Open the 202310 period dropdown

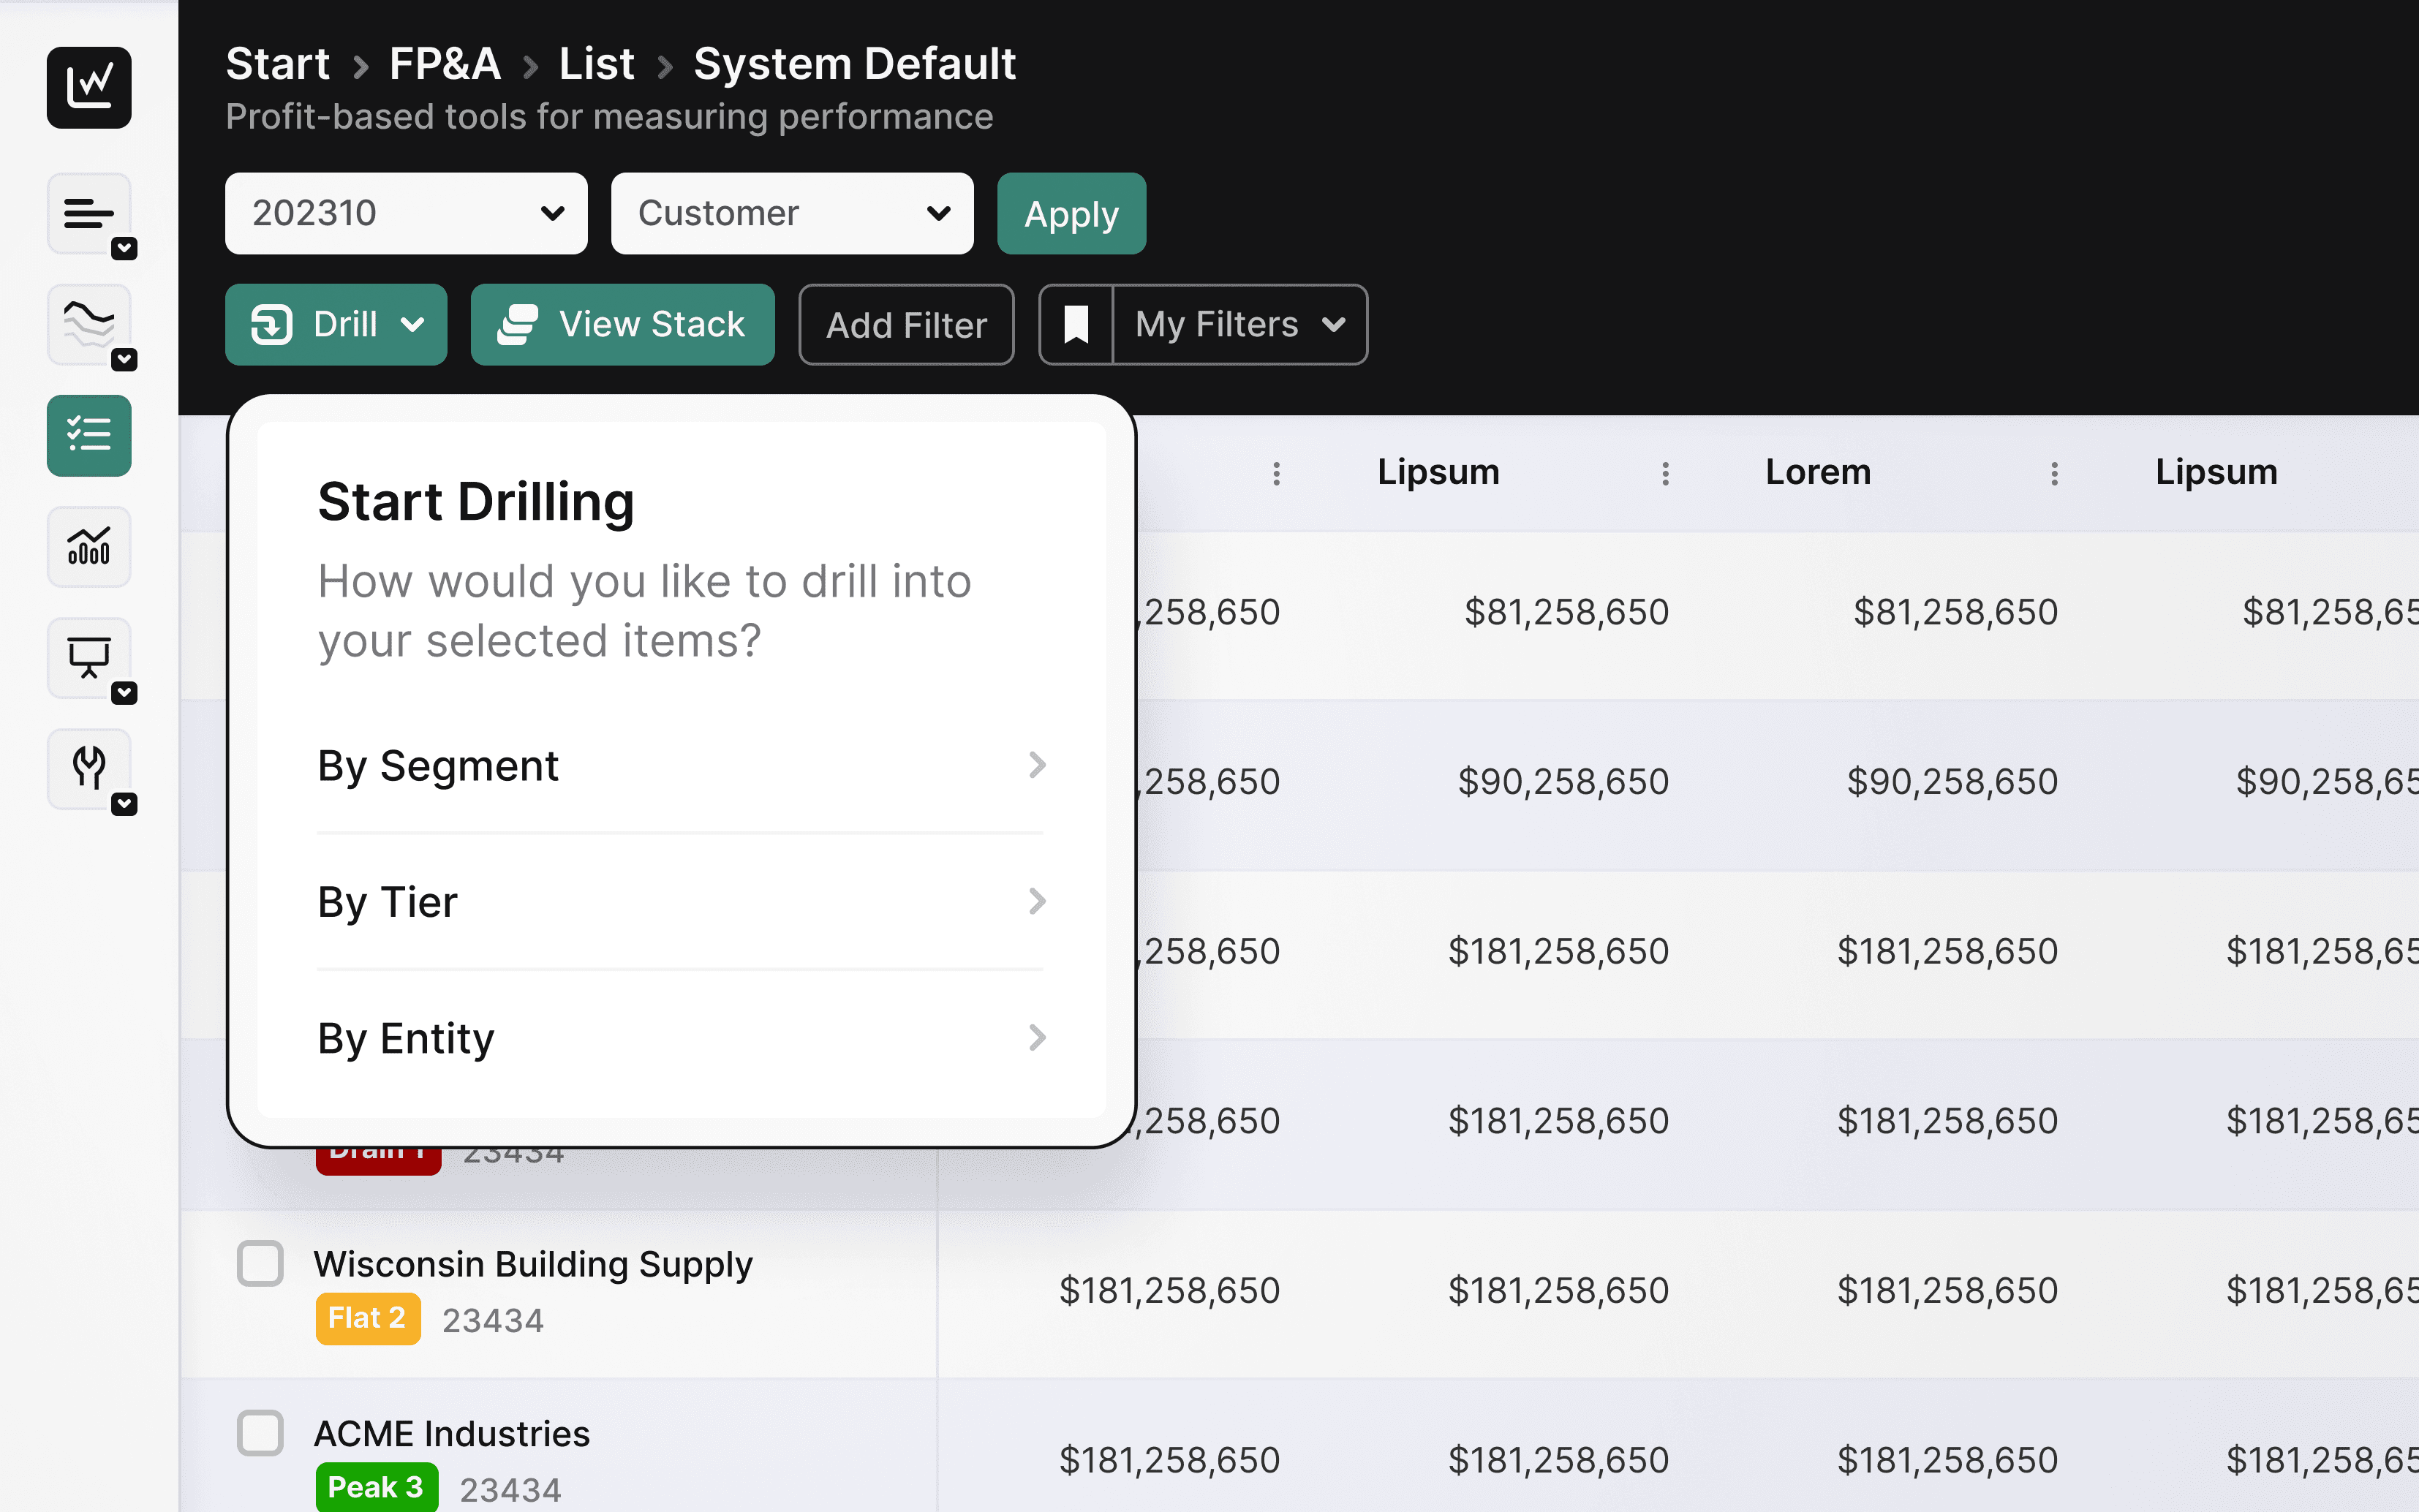click(x=406, y=213)
